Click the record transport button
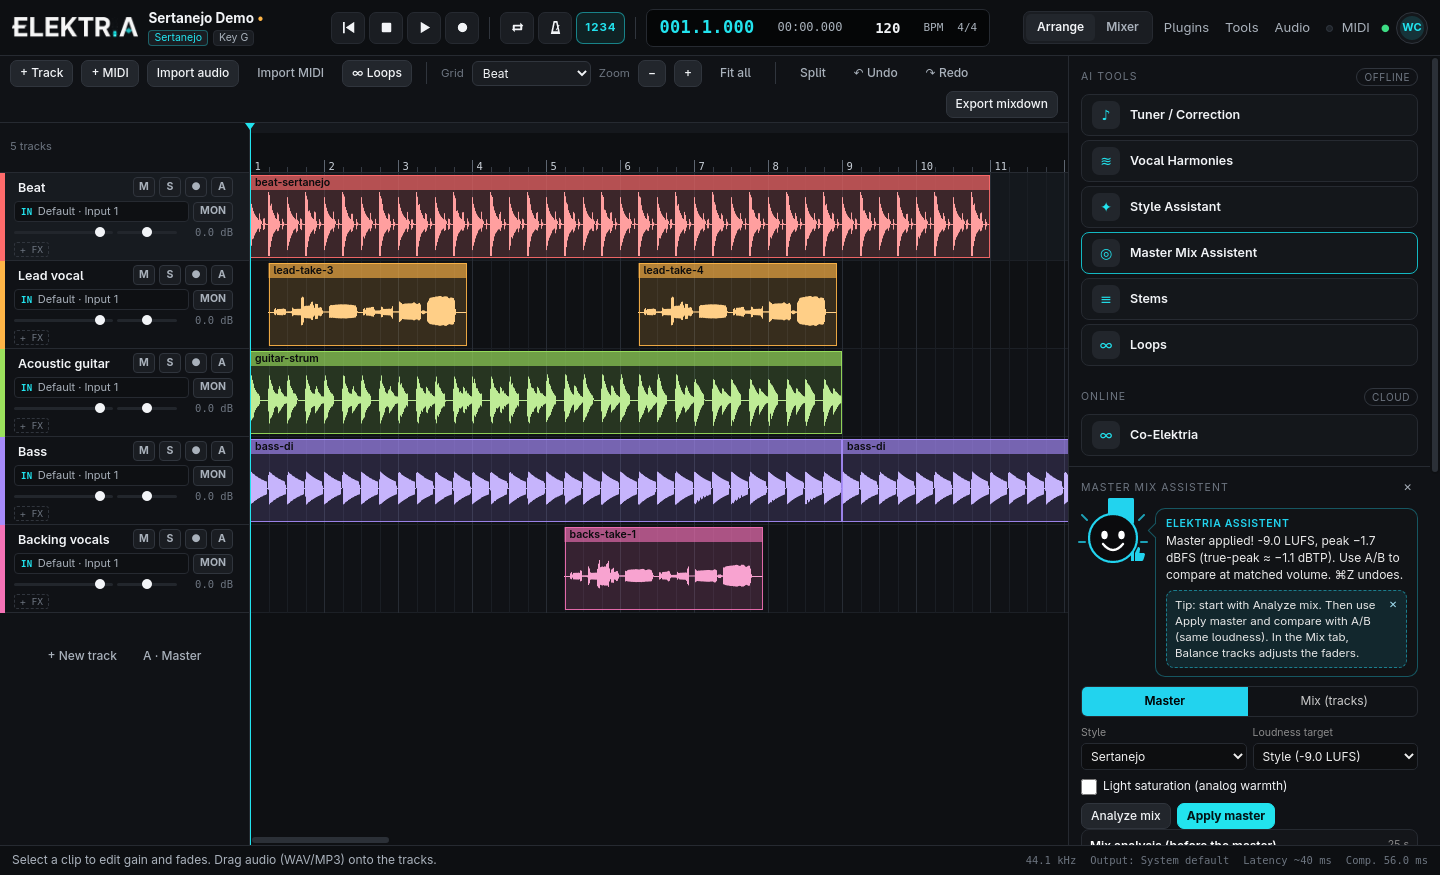The height and width of the screenshot is (875, 1440). coord(462,28)
